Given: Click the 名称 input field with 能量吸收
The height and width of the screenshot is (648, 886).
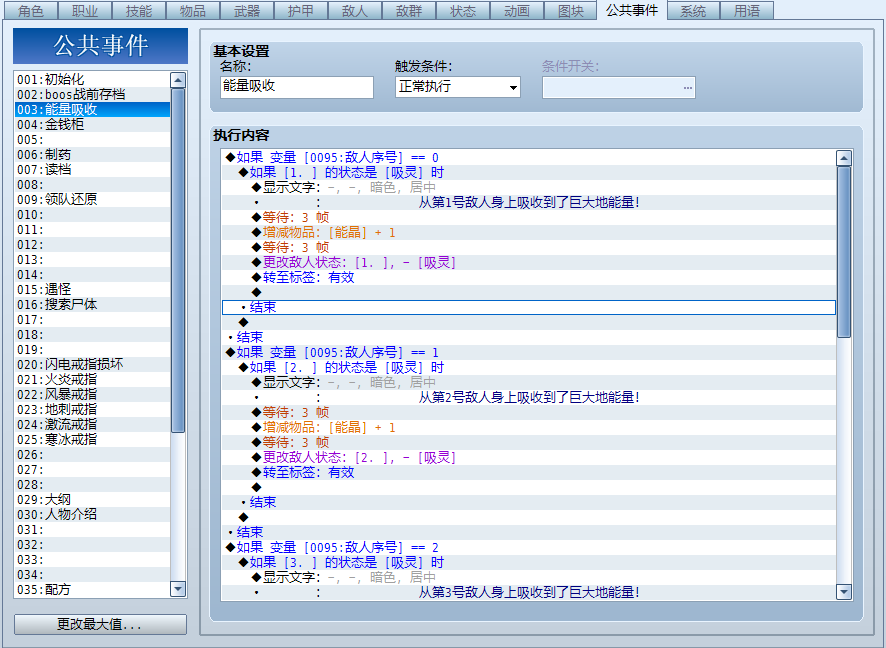Looking at the screenshot, I should tap(297, 87).
